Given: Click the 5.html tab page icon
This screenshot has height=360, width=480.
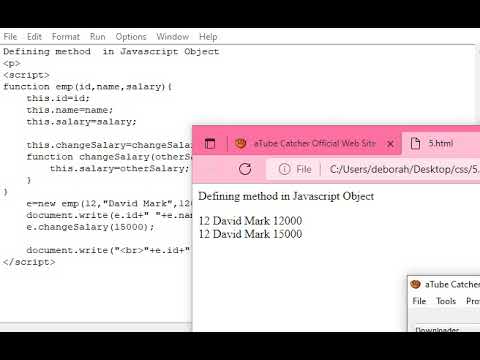Looking at the screenshot, I should 415,144.
